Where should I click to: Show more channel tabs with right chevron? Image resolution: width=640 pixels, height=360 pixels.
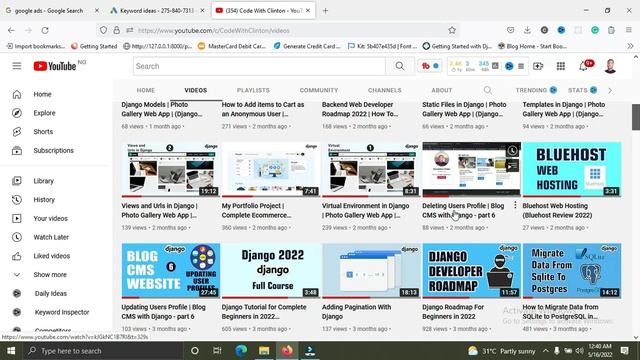point(610,90)
